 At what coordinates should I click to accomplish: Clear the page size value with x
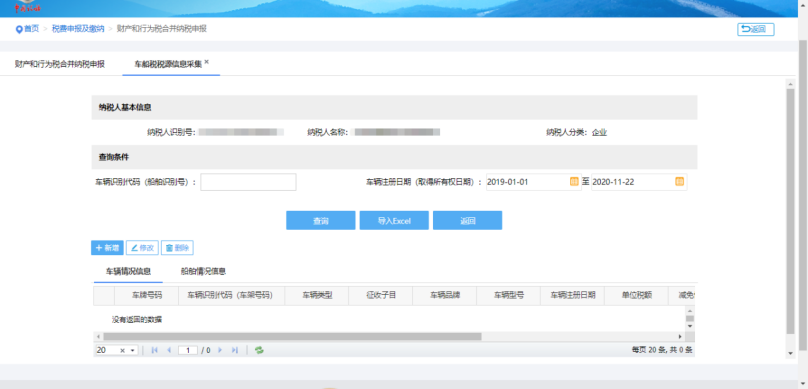123,350
